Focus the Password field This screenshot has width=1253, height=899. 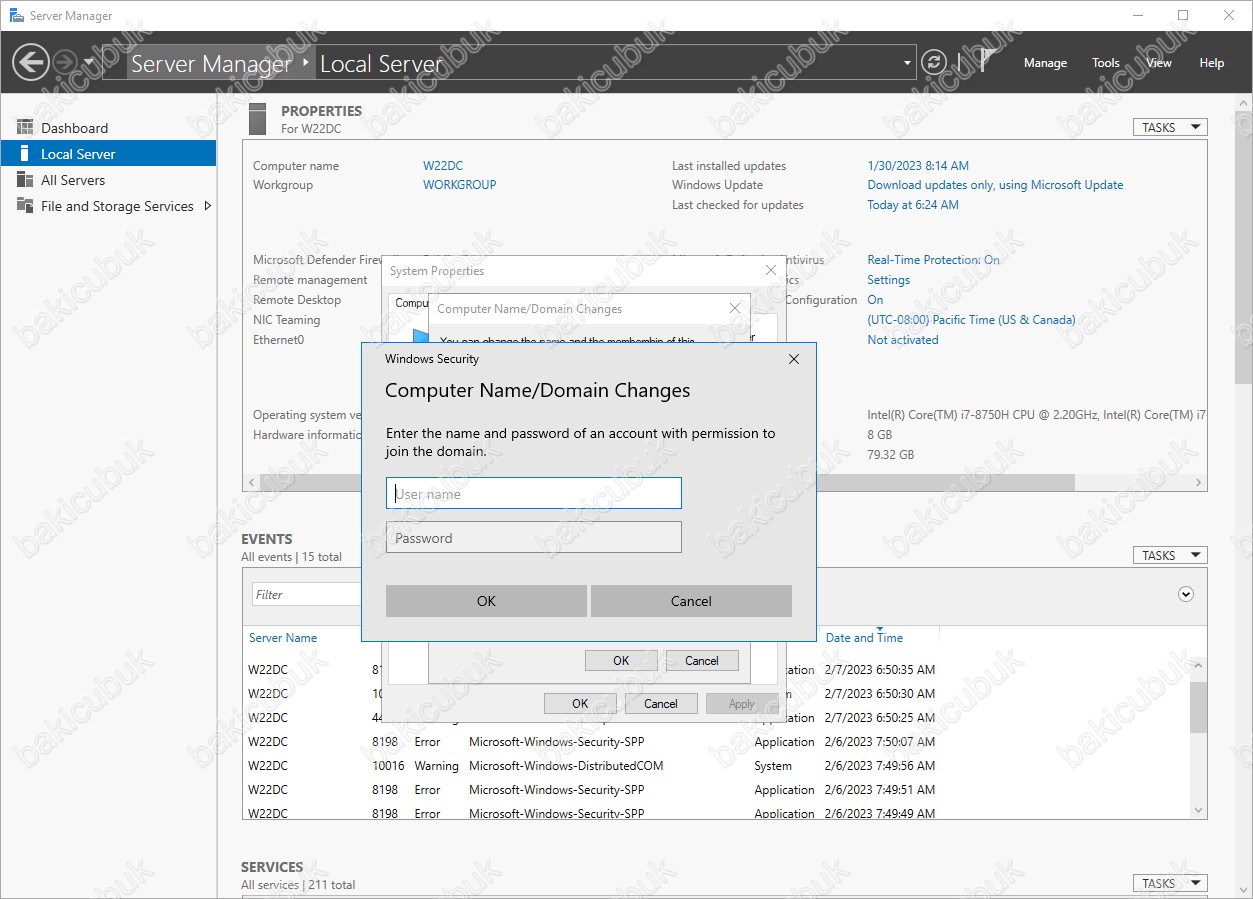pos(534,537)
